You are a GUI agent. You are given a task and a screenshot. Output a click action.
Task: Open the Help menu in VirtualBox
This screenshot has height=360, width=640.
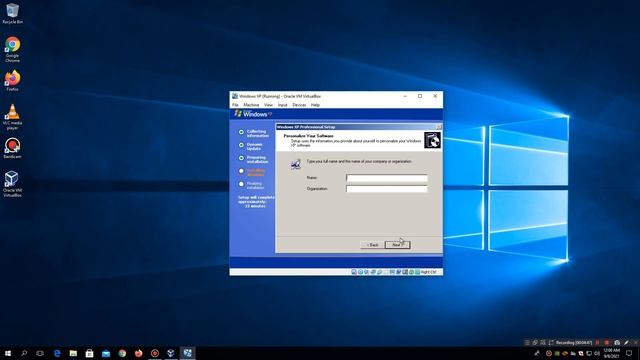click(x=315, y=105)
